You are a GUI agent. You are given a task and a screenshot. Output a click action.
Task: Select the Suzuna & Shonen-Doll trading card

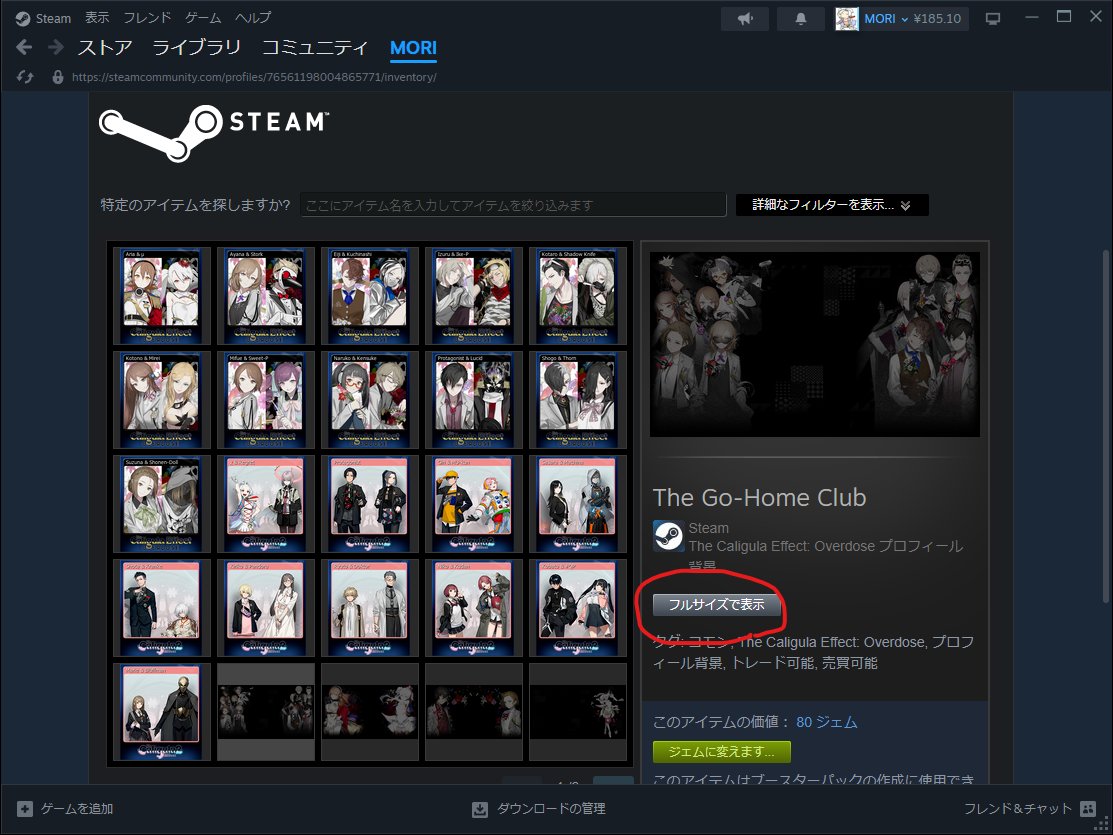(x=162, y=503)
